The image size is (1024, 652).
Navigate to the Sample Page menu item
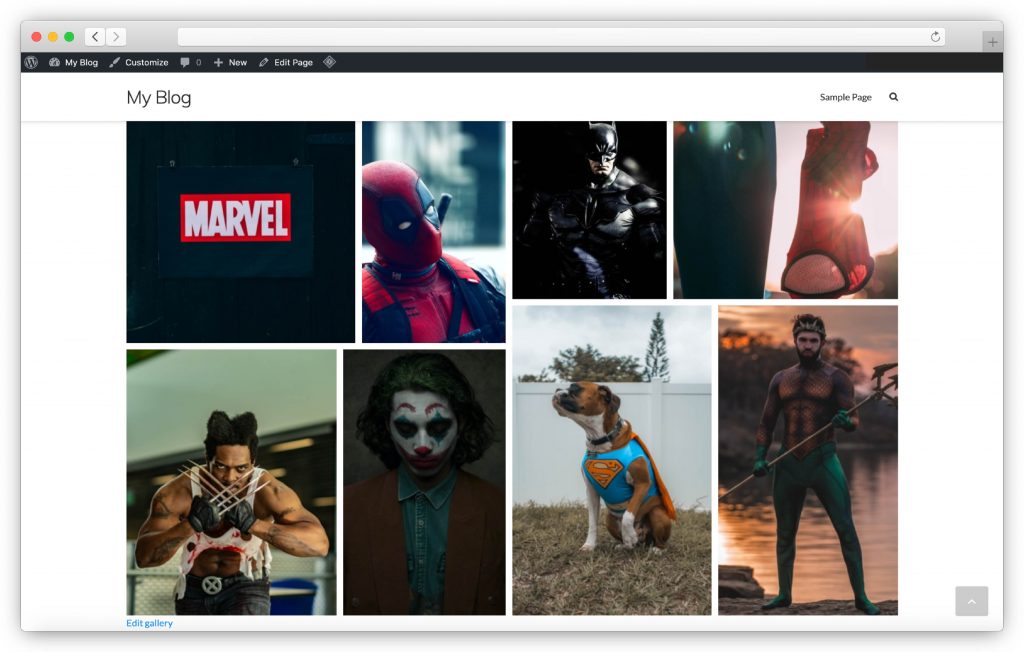coord(845,97)
